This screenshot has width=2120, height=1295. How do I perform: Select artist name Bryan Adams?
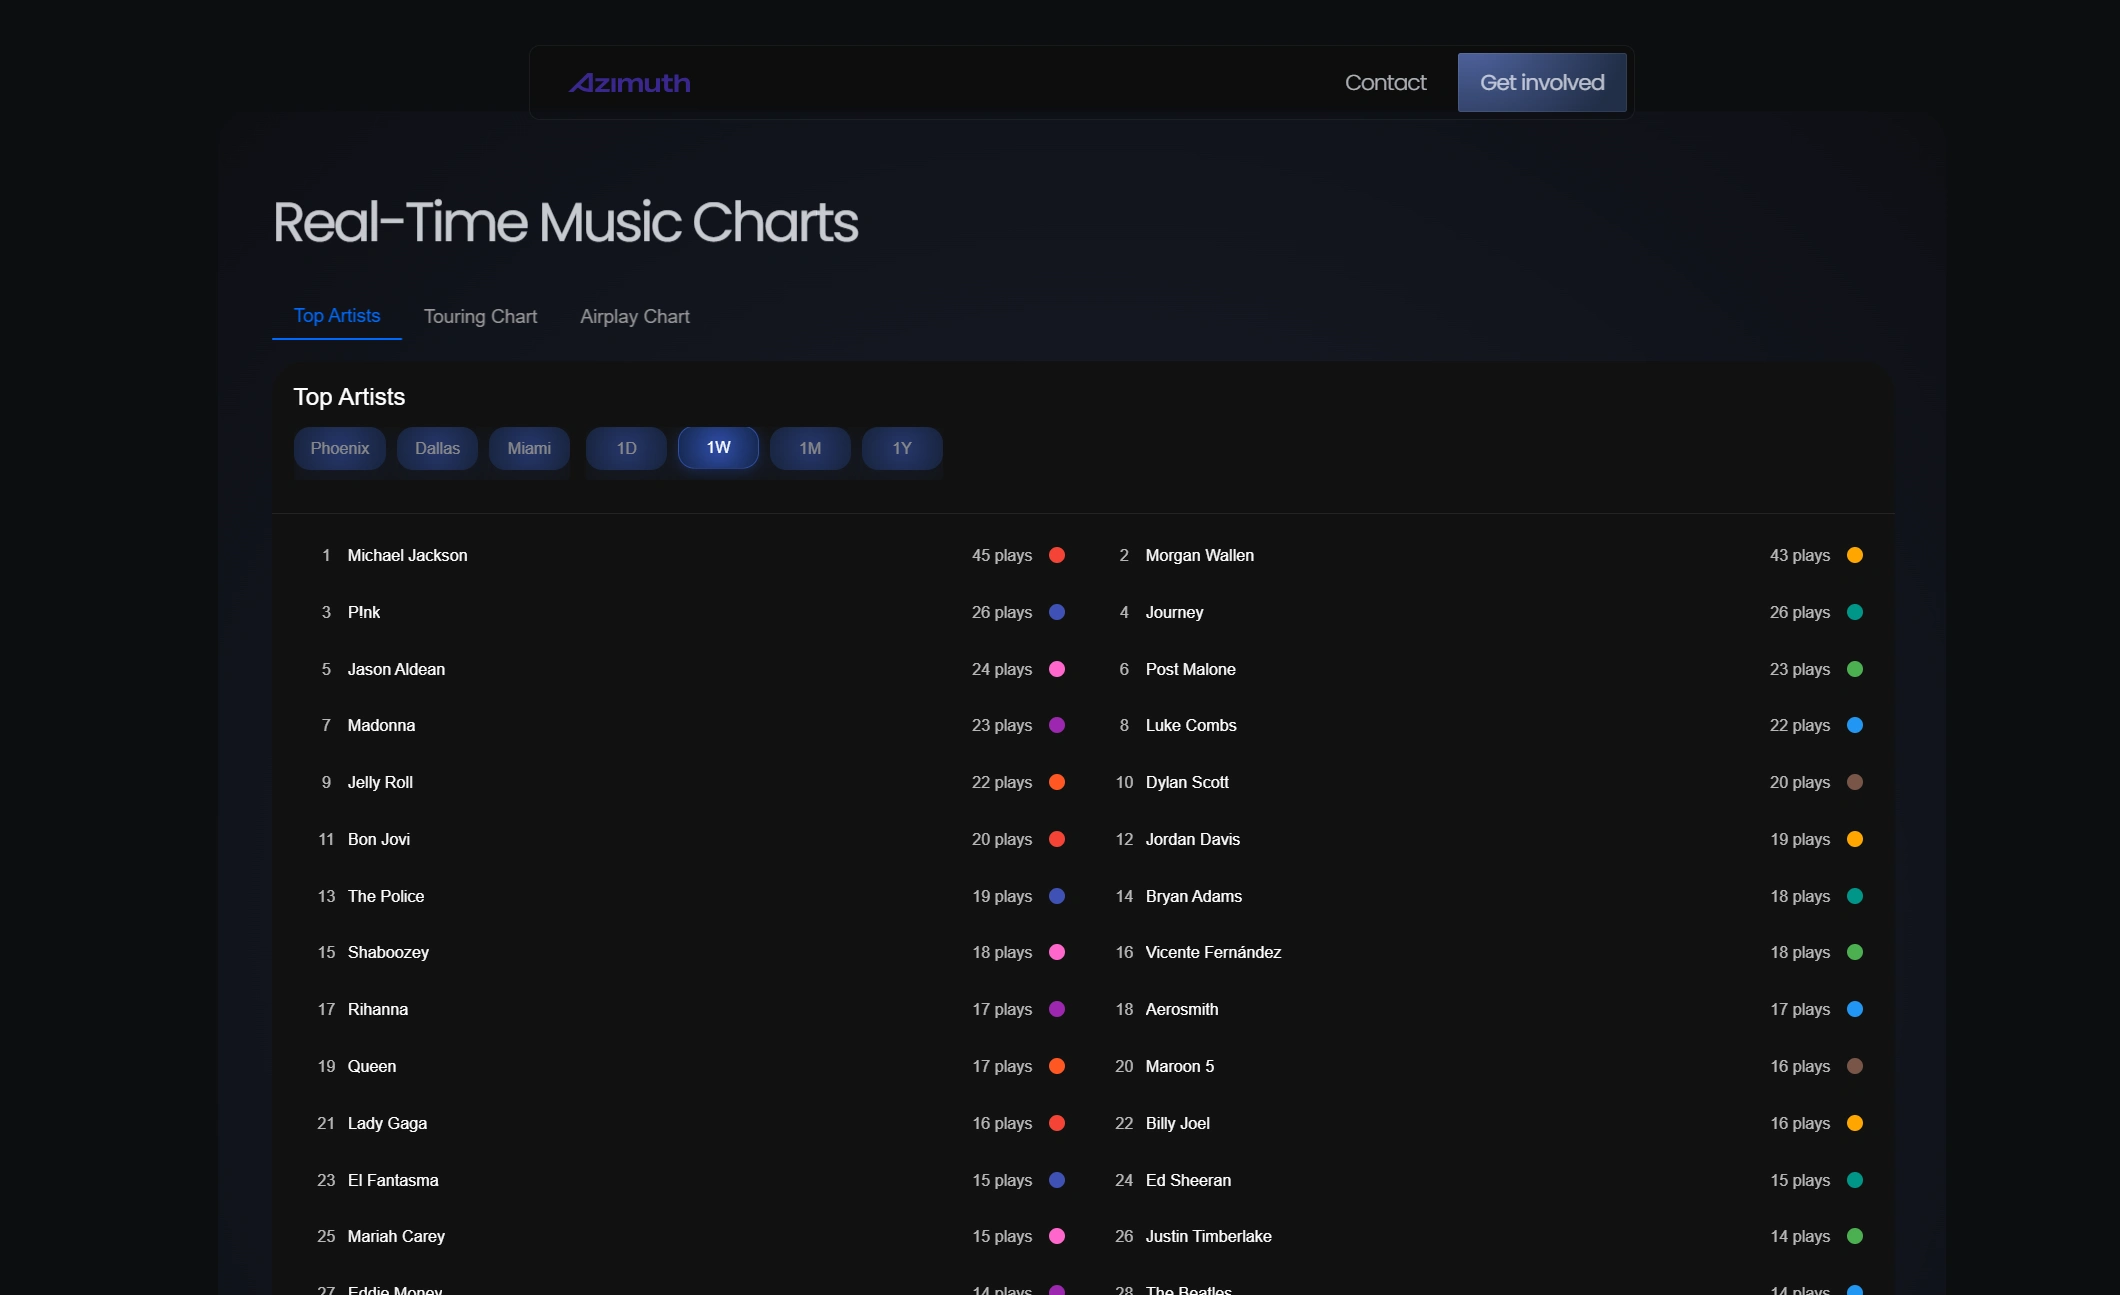(x=1193, y=896)
